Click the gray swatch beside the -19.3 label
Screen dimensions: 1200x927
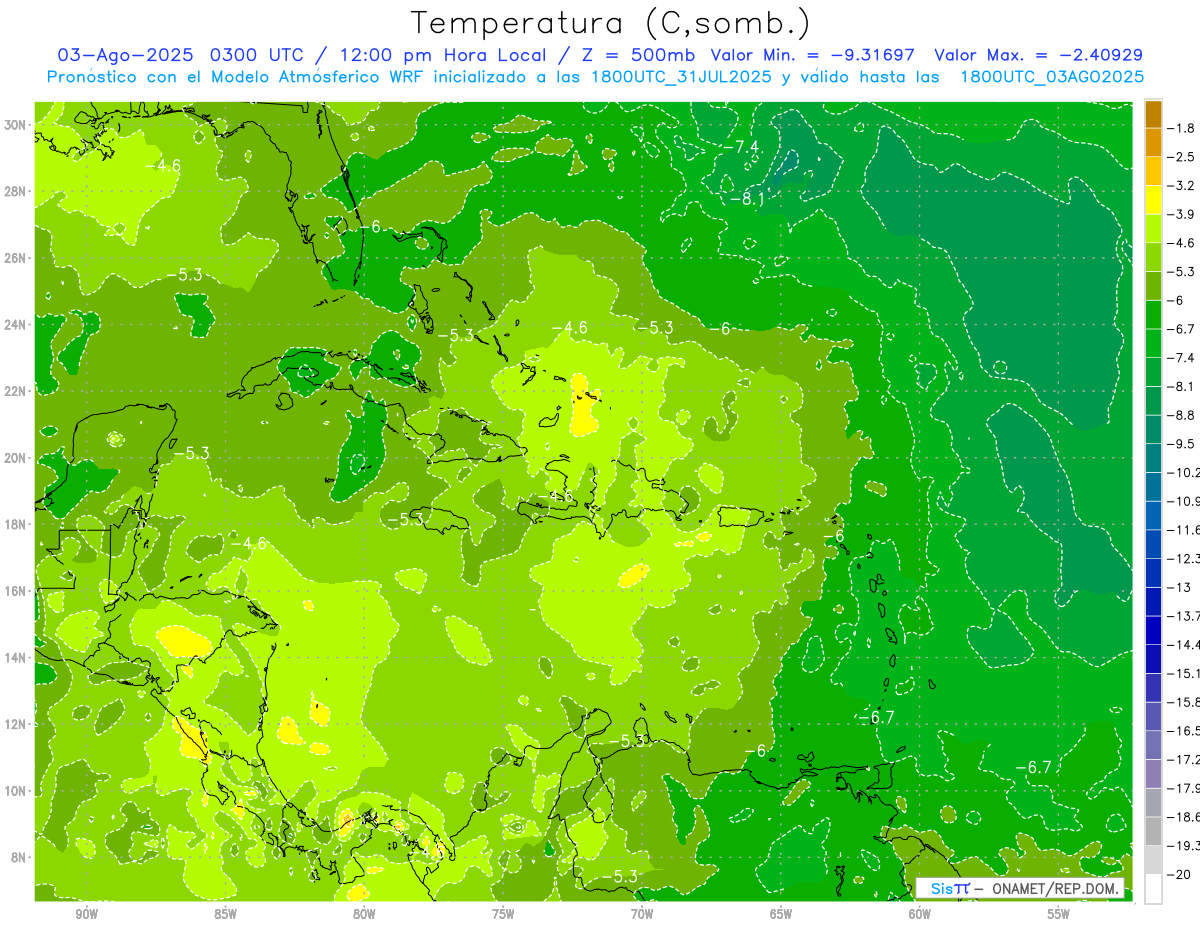point(1153,831)
